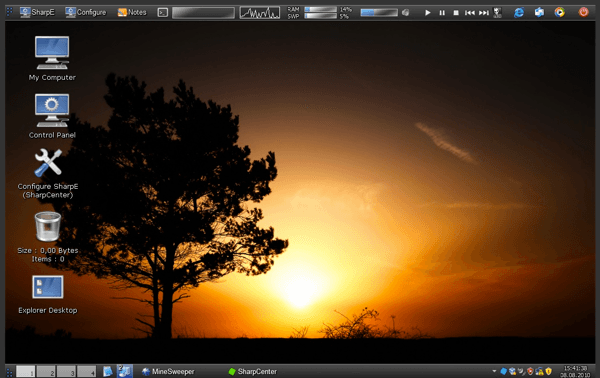
Task: Click the red power shutdown icon
Action: (583, 12)
